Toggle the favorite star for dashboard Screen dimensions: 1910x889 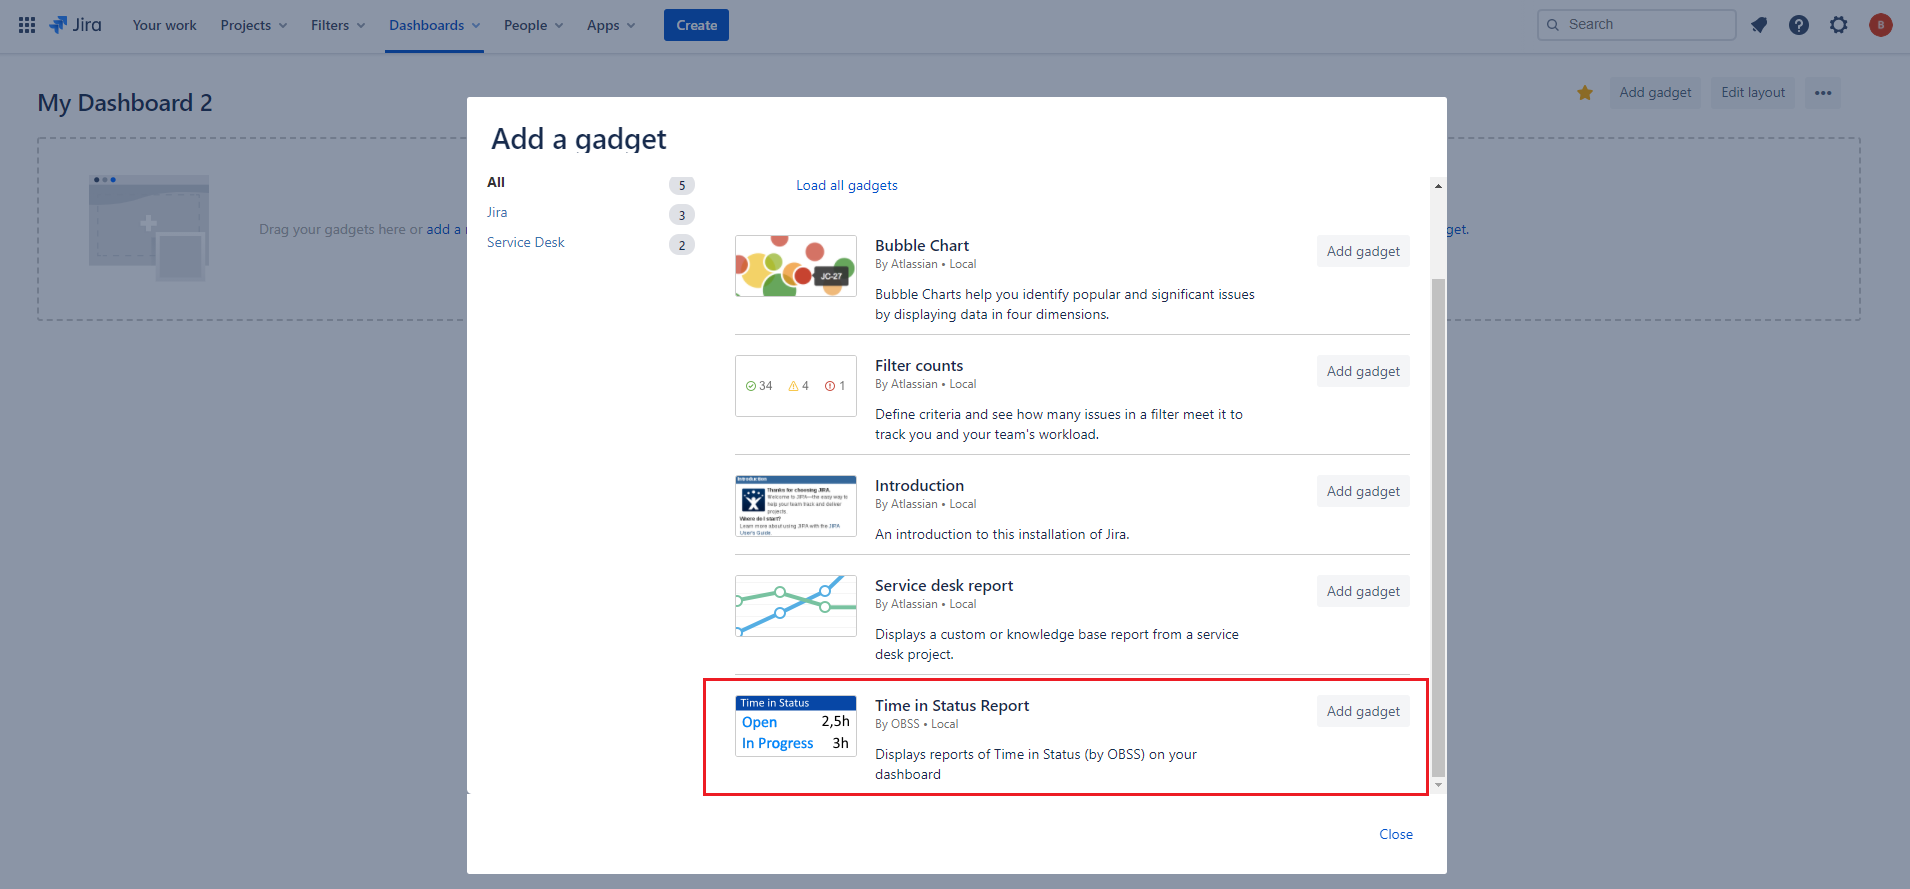tap(1585, 93)
